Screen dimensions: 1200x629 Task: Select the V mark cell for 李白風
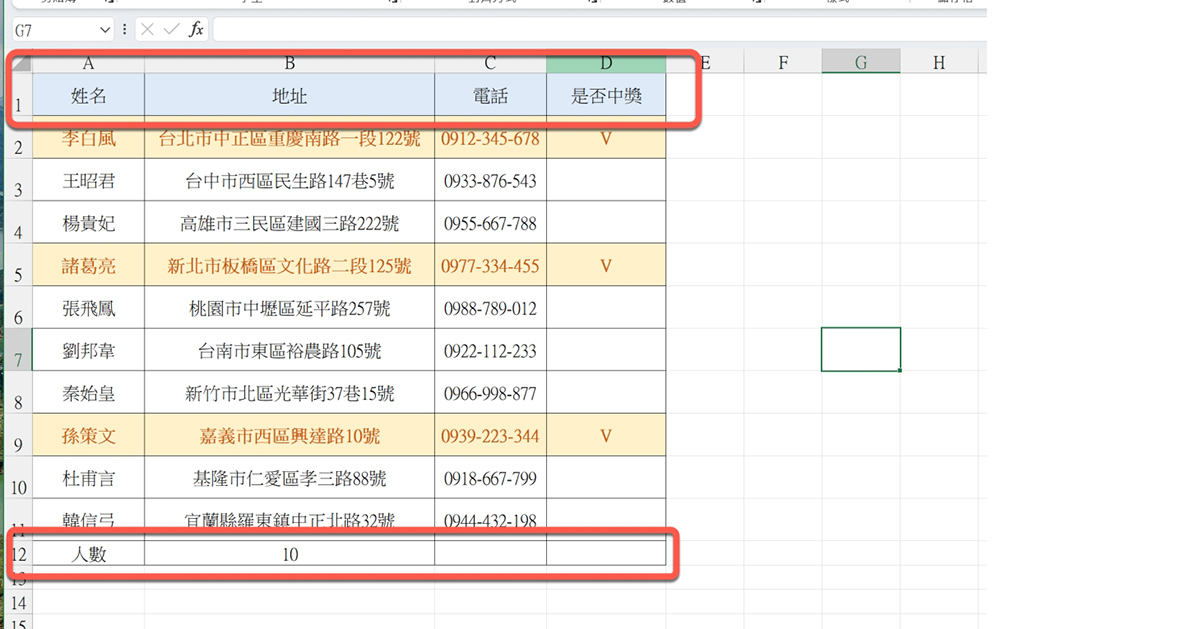tap(605, 139)
